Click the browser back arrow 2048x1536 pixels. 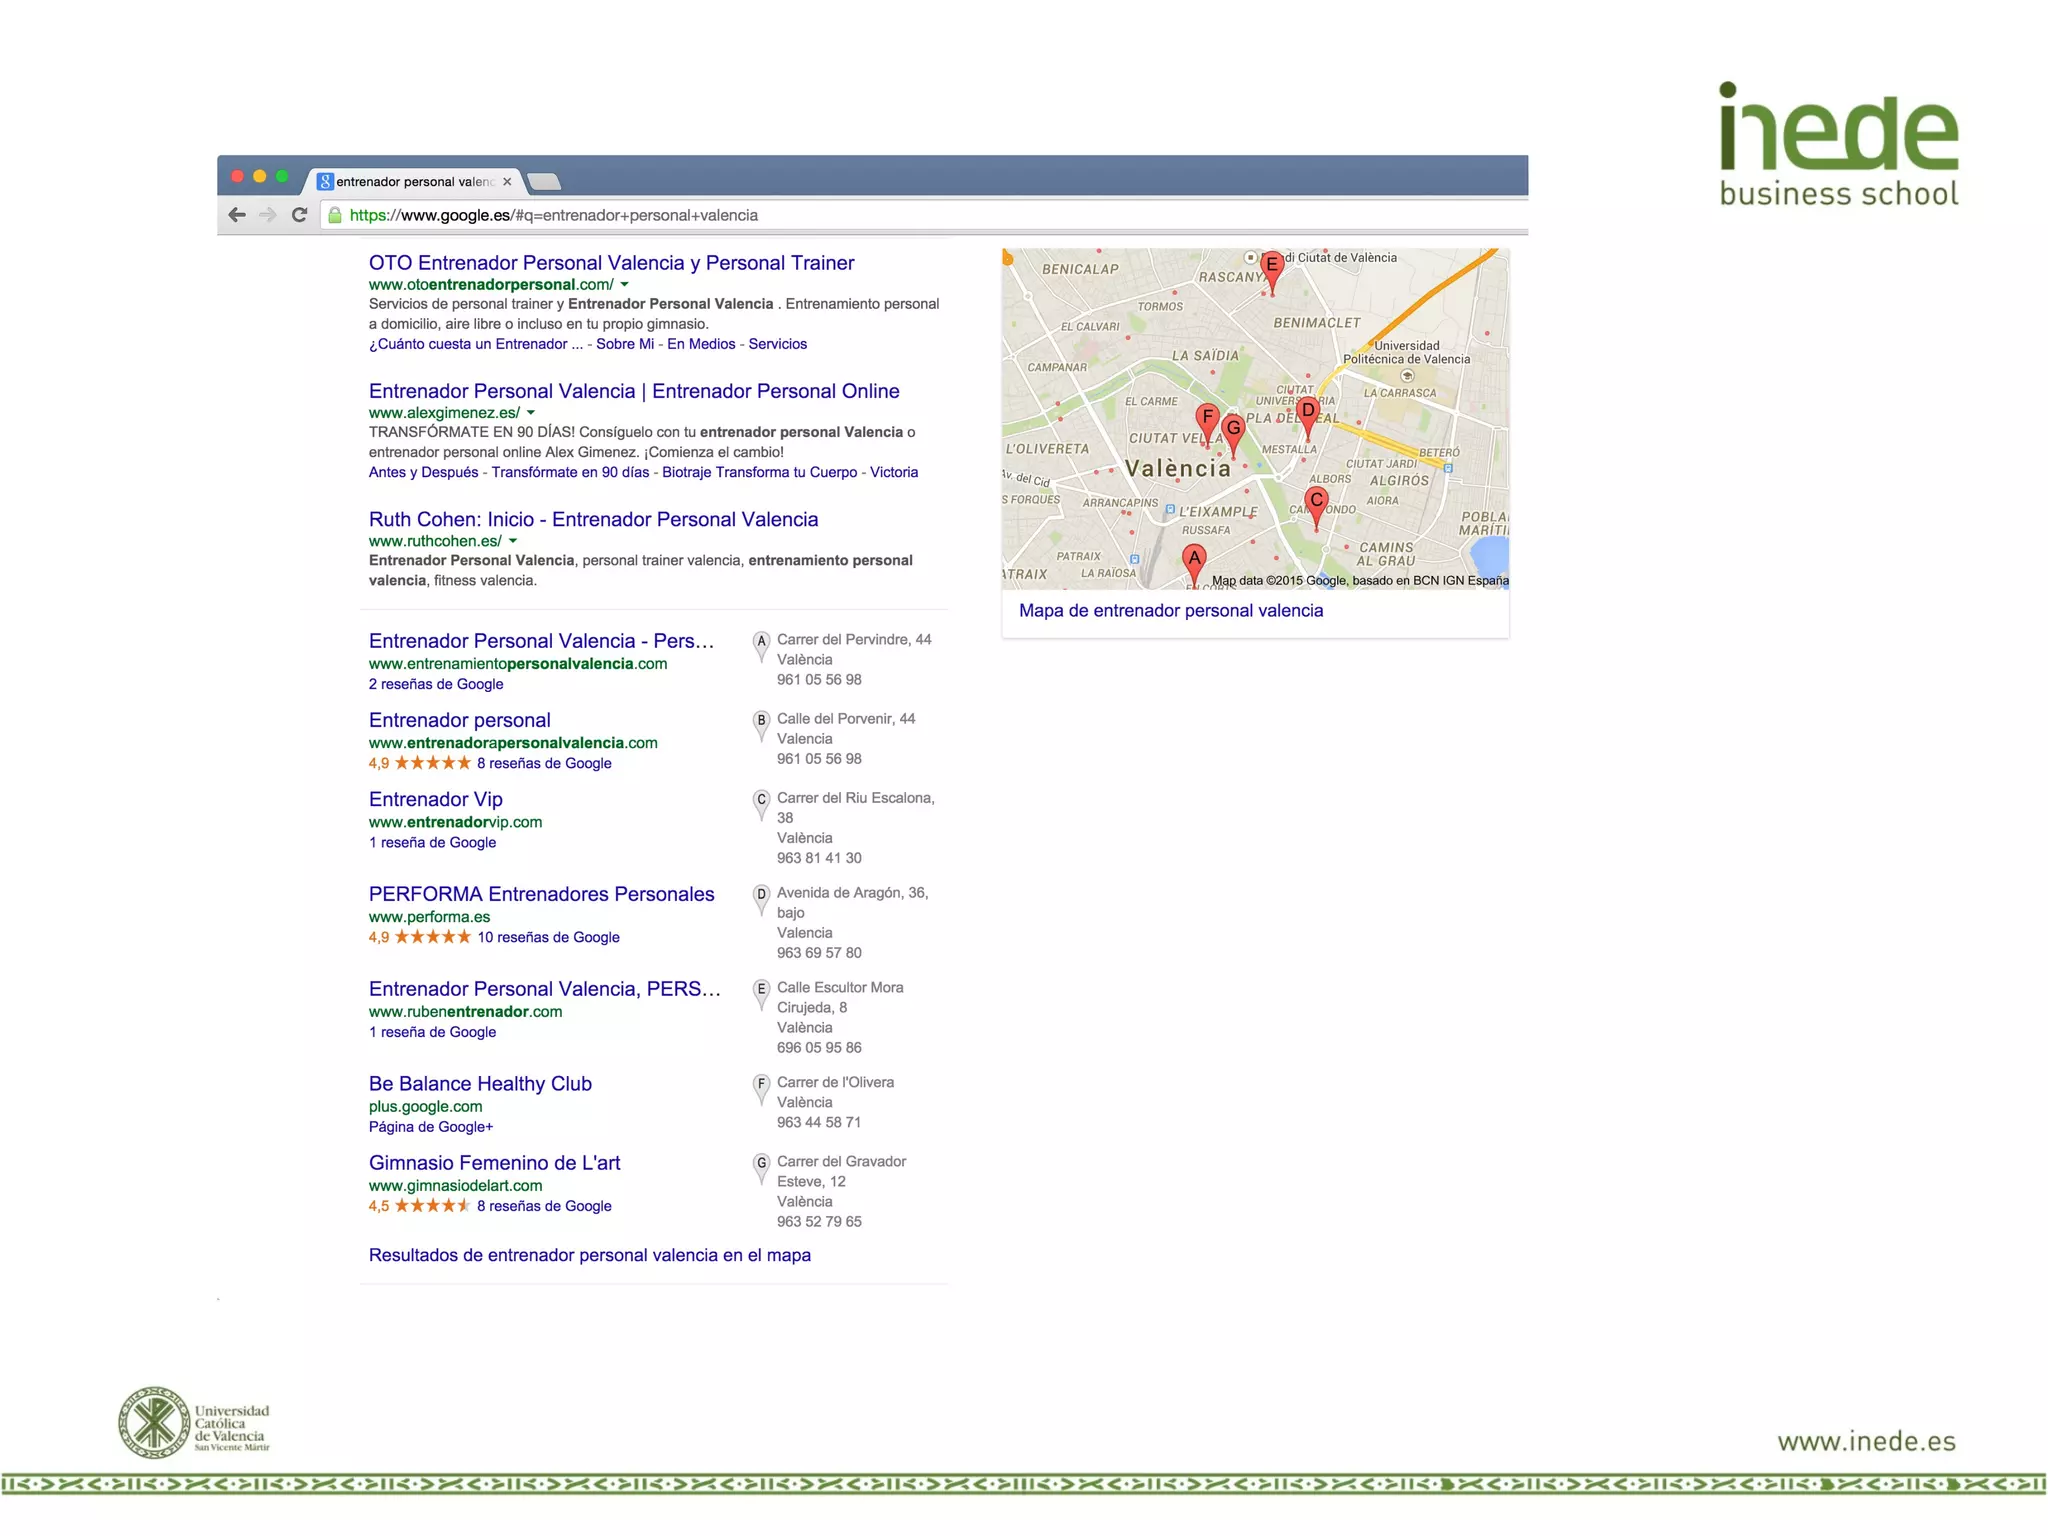coord(237,215)
